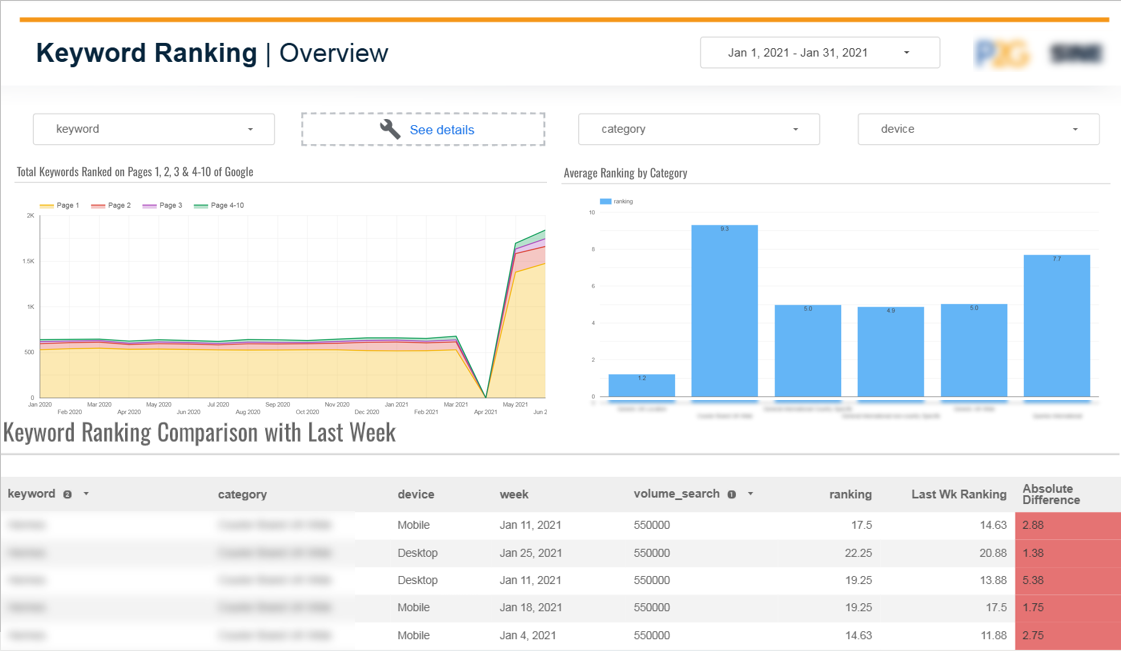This screenshot has height=651, width=1121.
Task: Click the info icon next to keyword header
Action: click(x=68, y=494)
